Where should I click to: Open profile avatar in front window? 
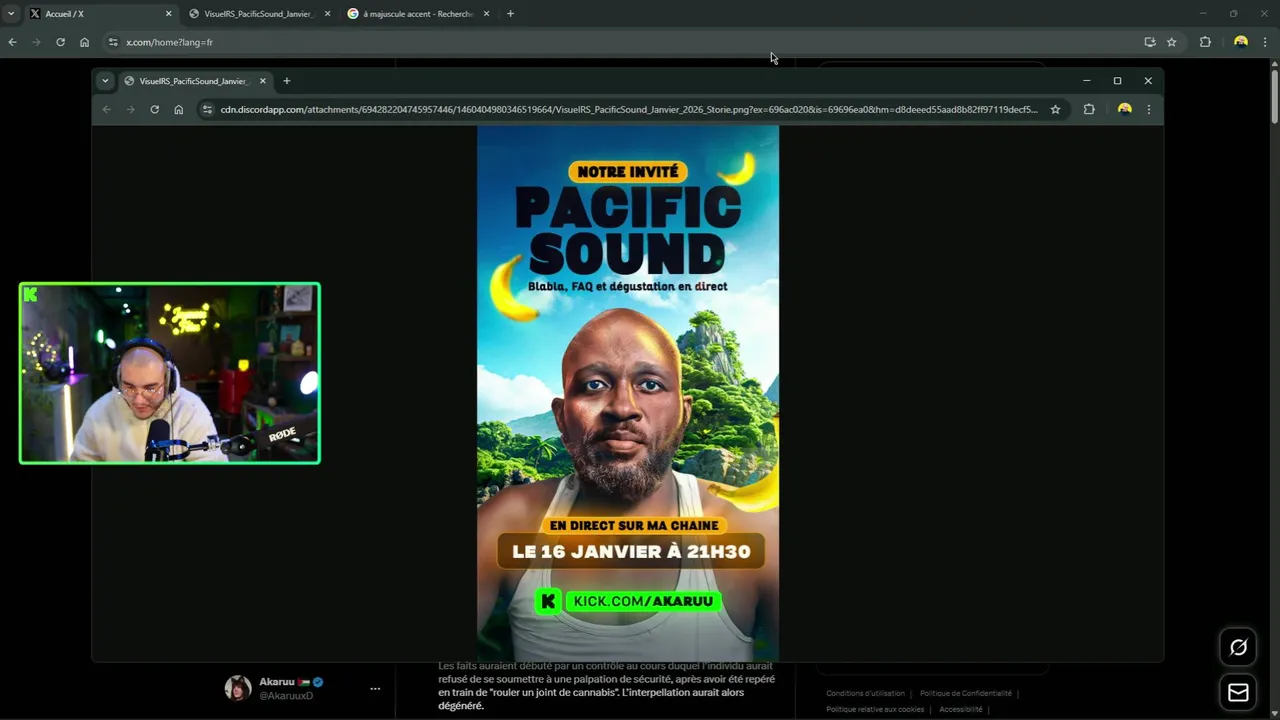coord(1124,109)
